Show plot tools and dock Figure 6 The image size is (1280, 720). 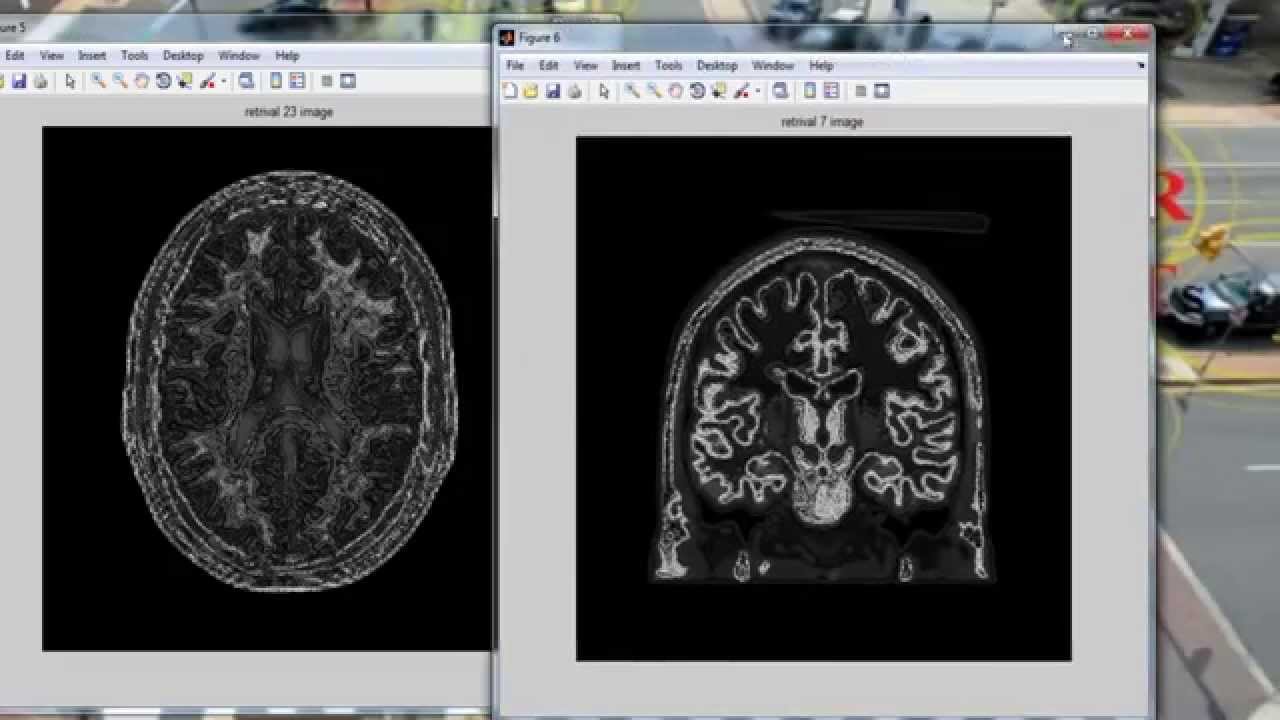[882, 91]
